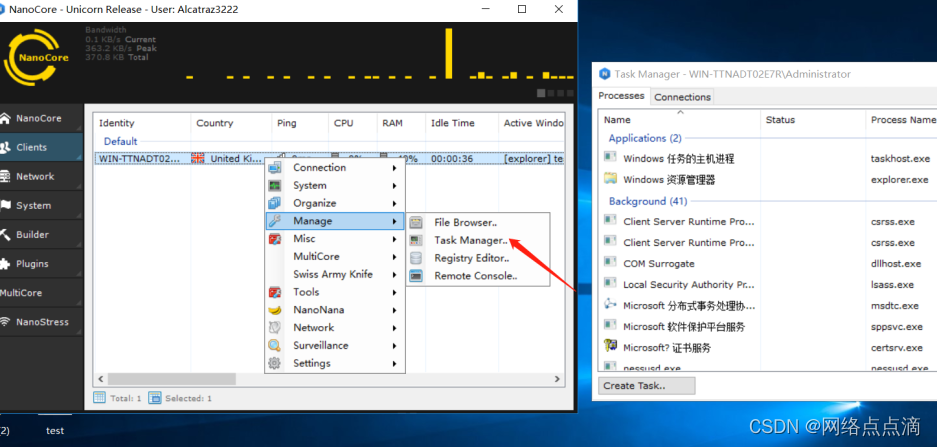The width and height of the screenshot is (937, 447).
Task: Click the msdtc process icon in Task Manager
Action: (610, 304)
